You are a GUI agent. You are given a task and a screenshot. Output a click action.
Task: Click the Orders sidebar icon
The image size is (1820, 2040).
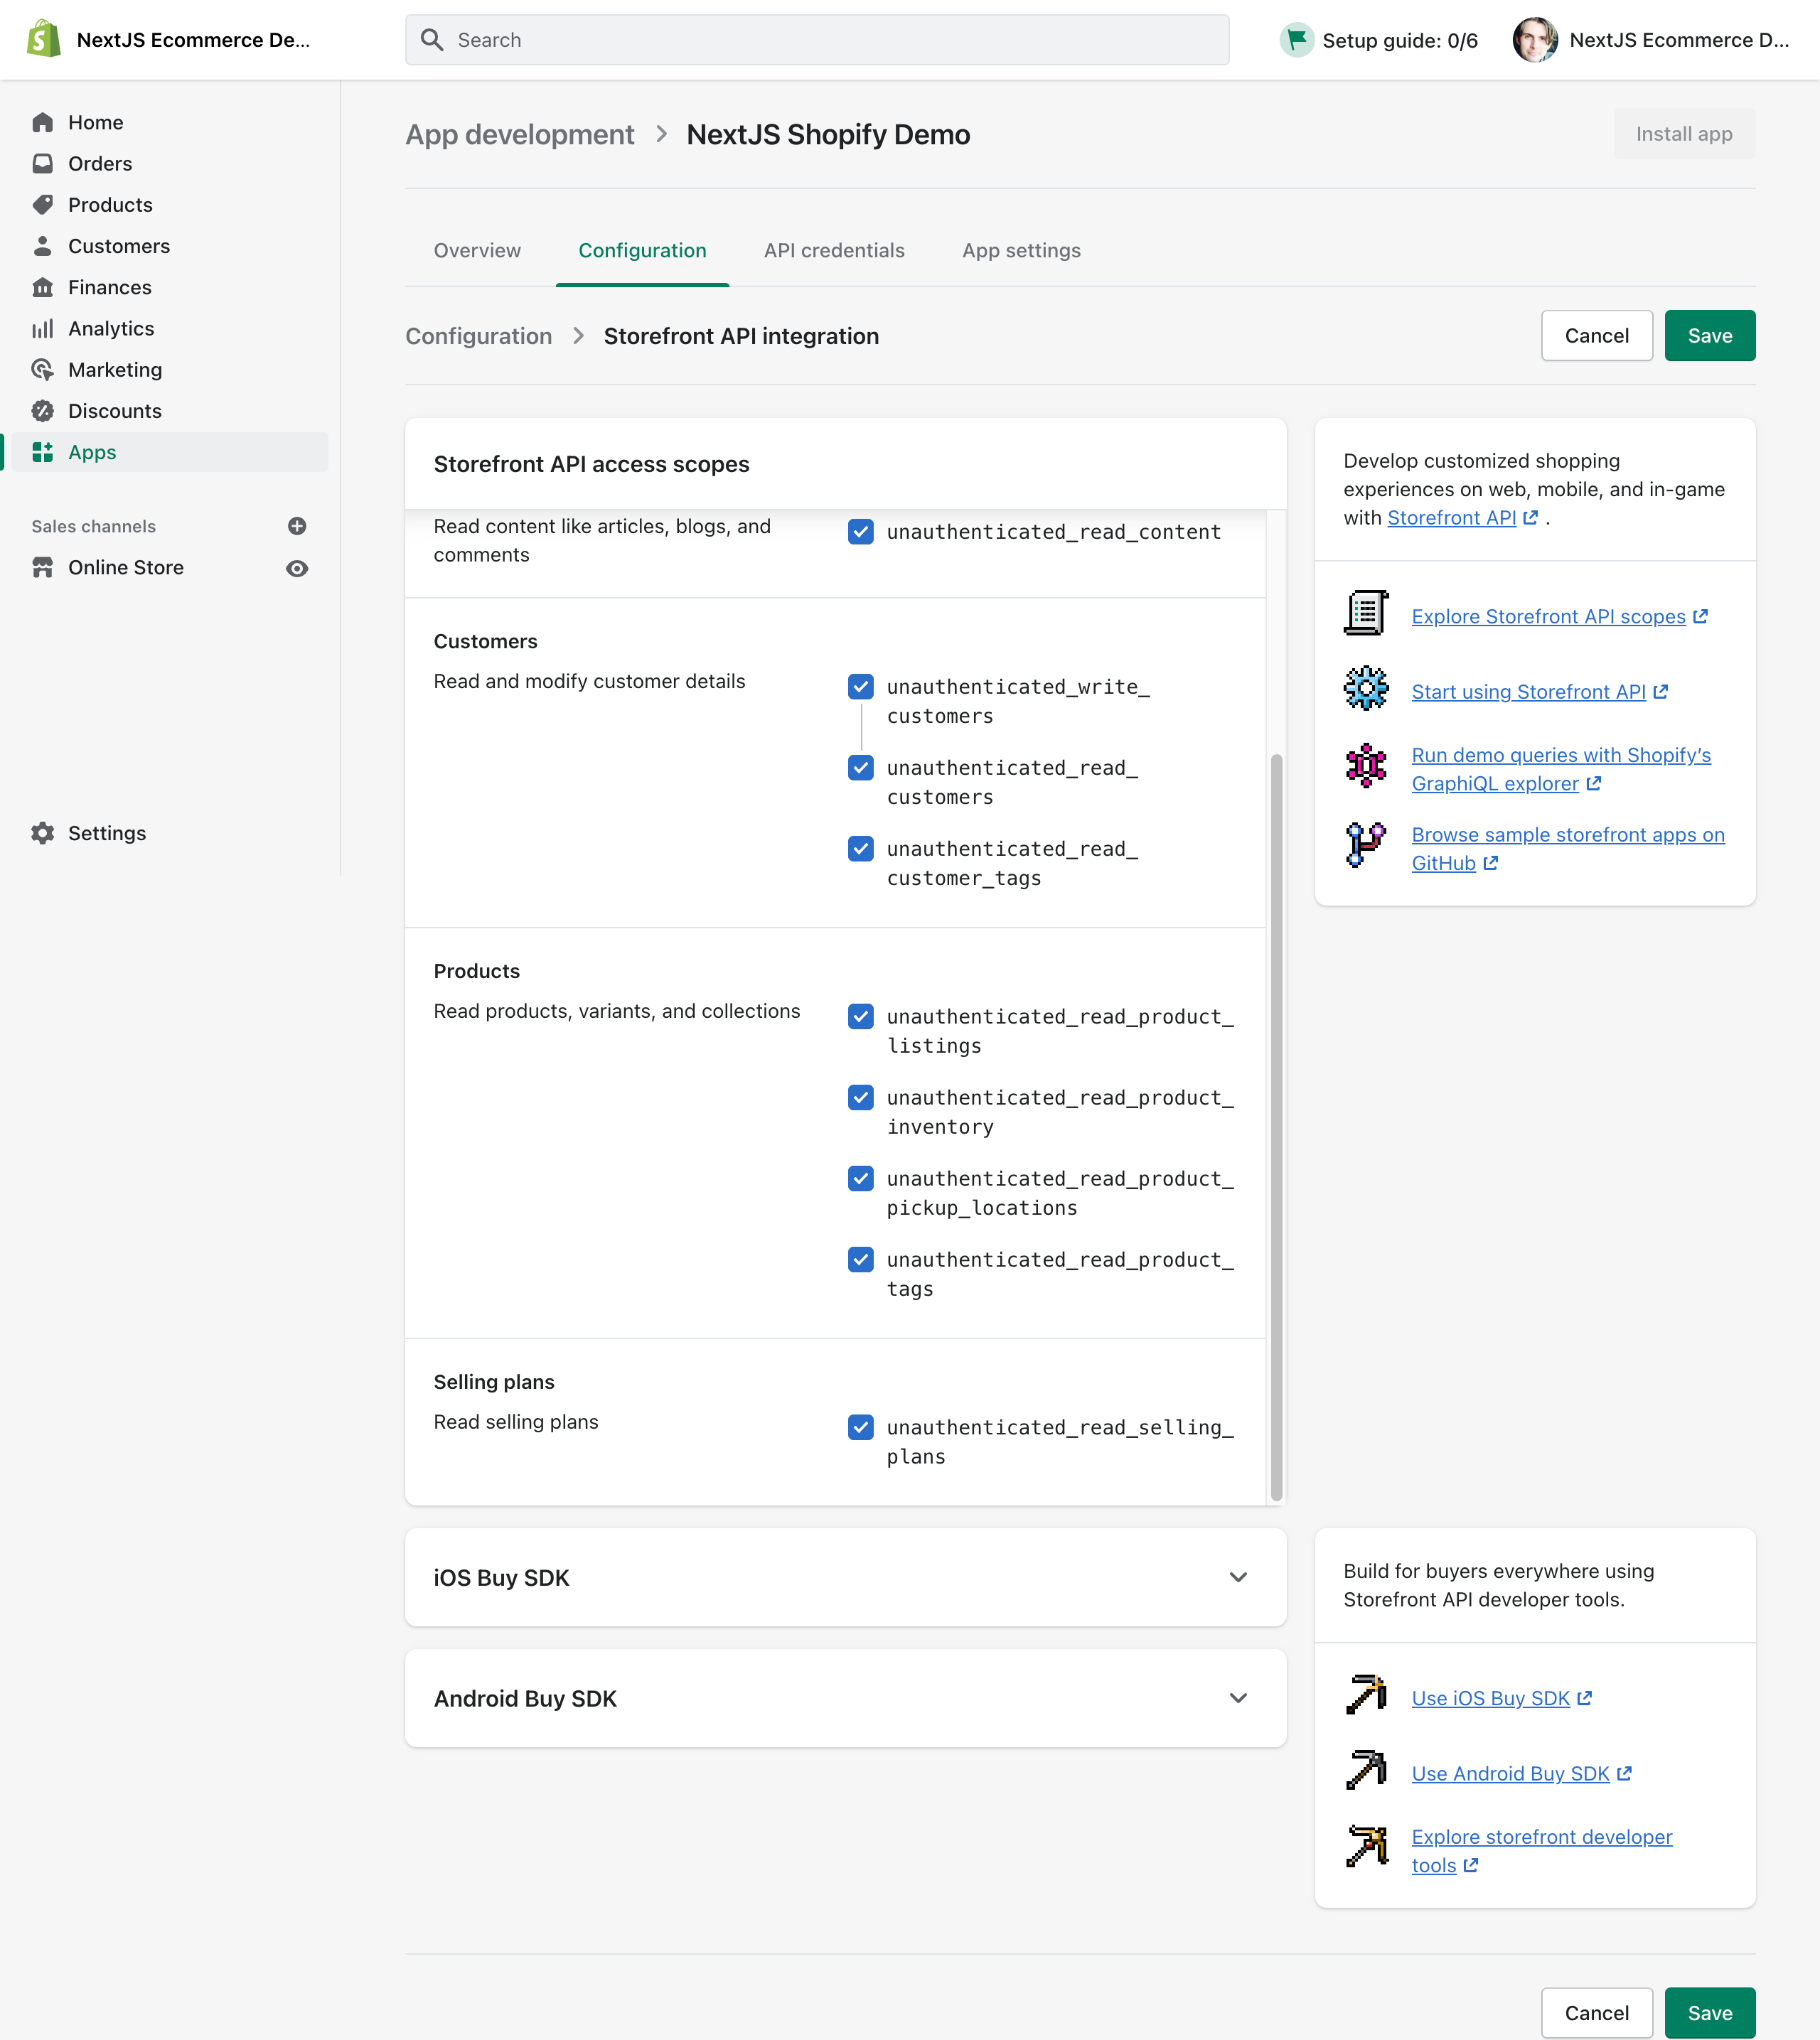[45, 163]
